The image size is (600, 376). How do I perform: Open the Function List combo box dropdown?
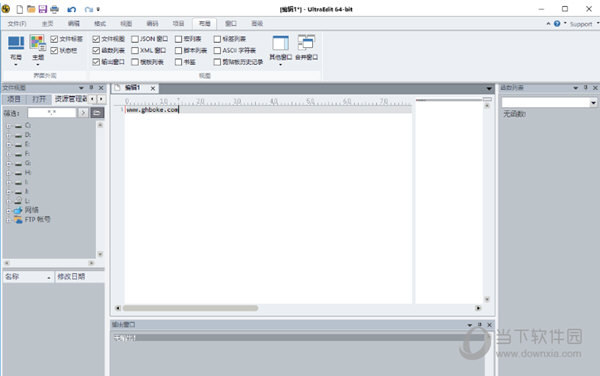(593, 103)
